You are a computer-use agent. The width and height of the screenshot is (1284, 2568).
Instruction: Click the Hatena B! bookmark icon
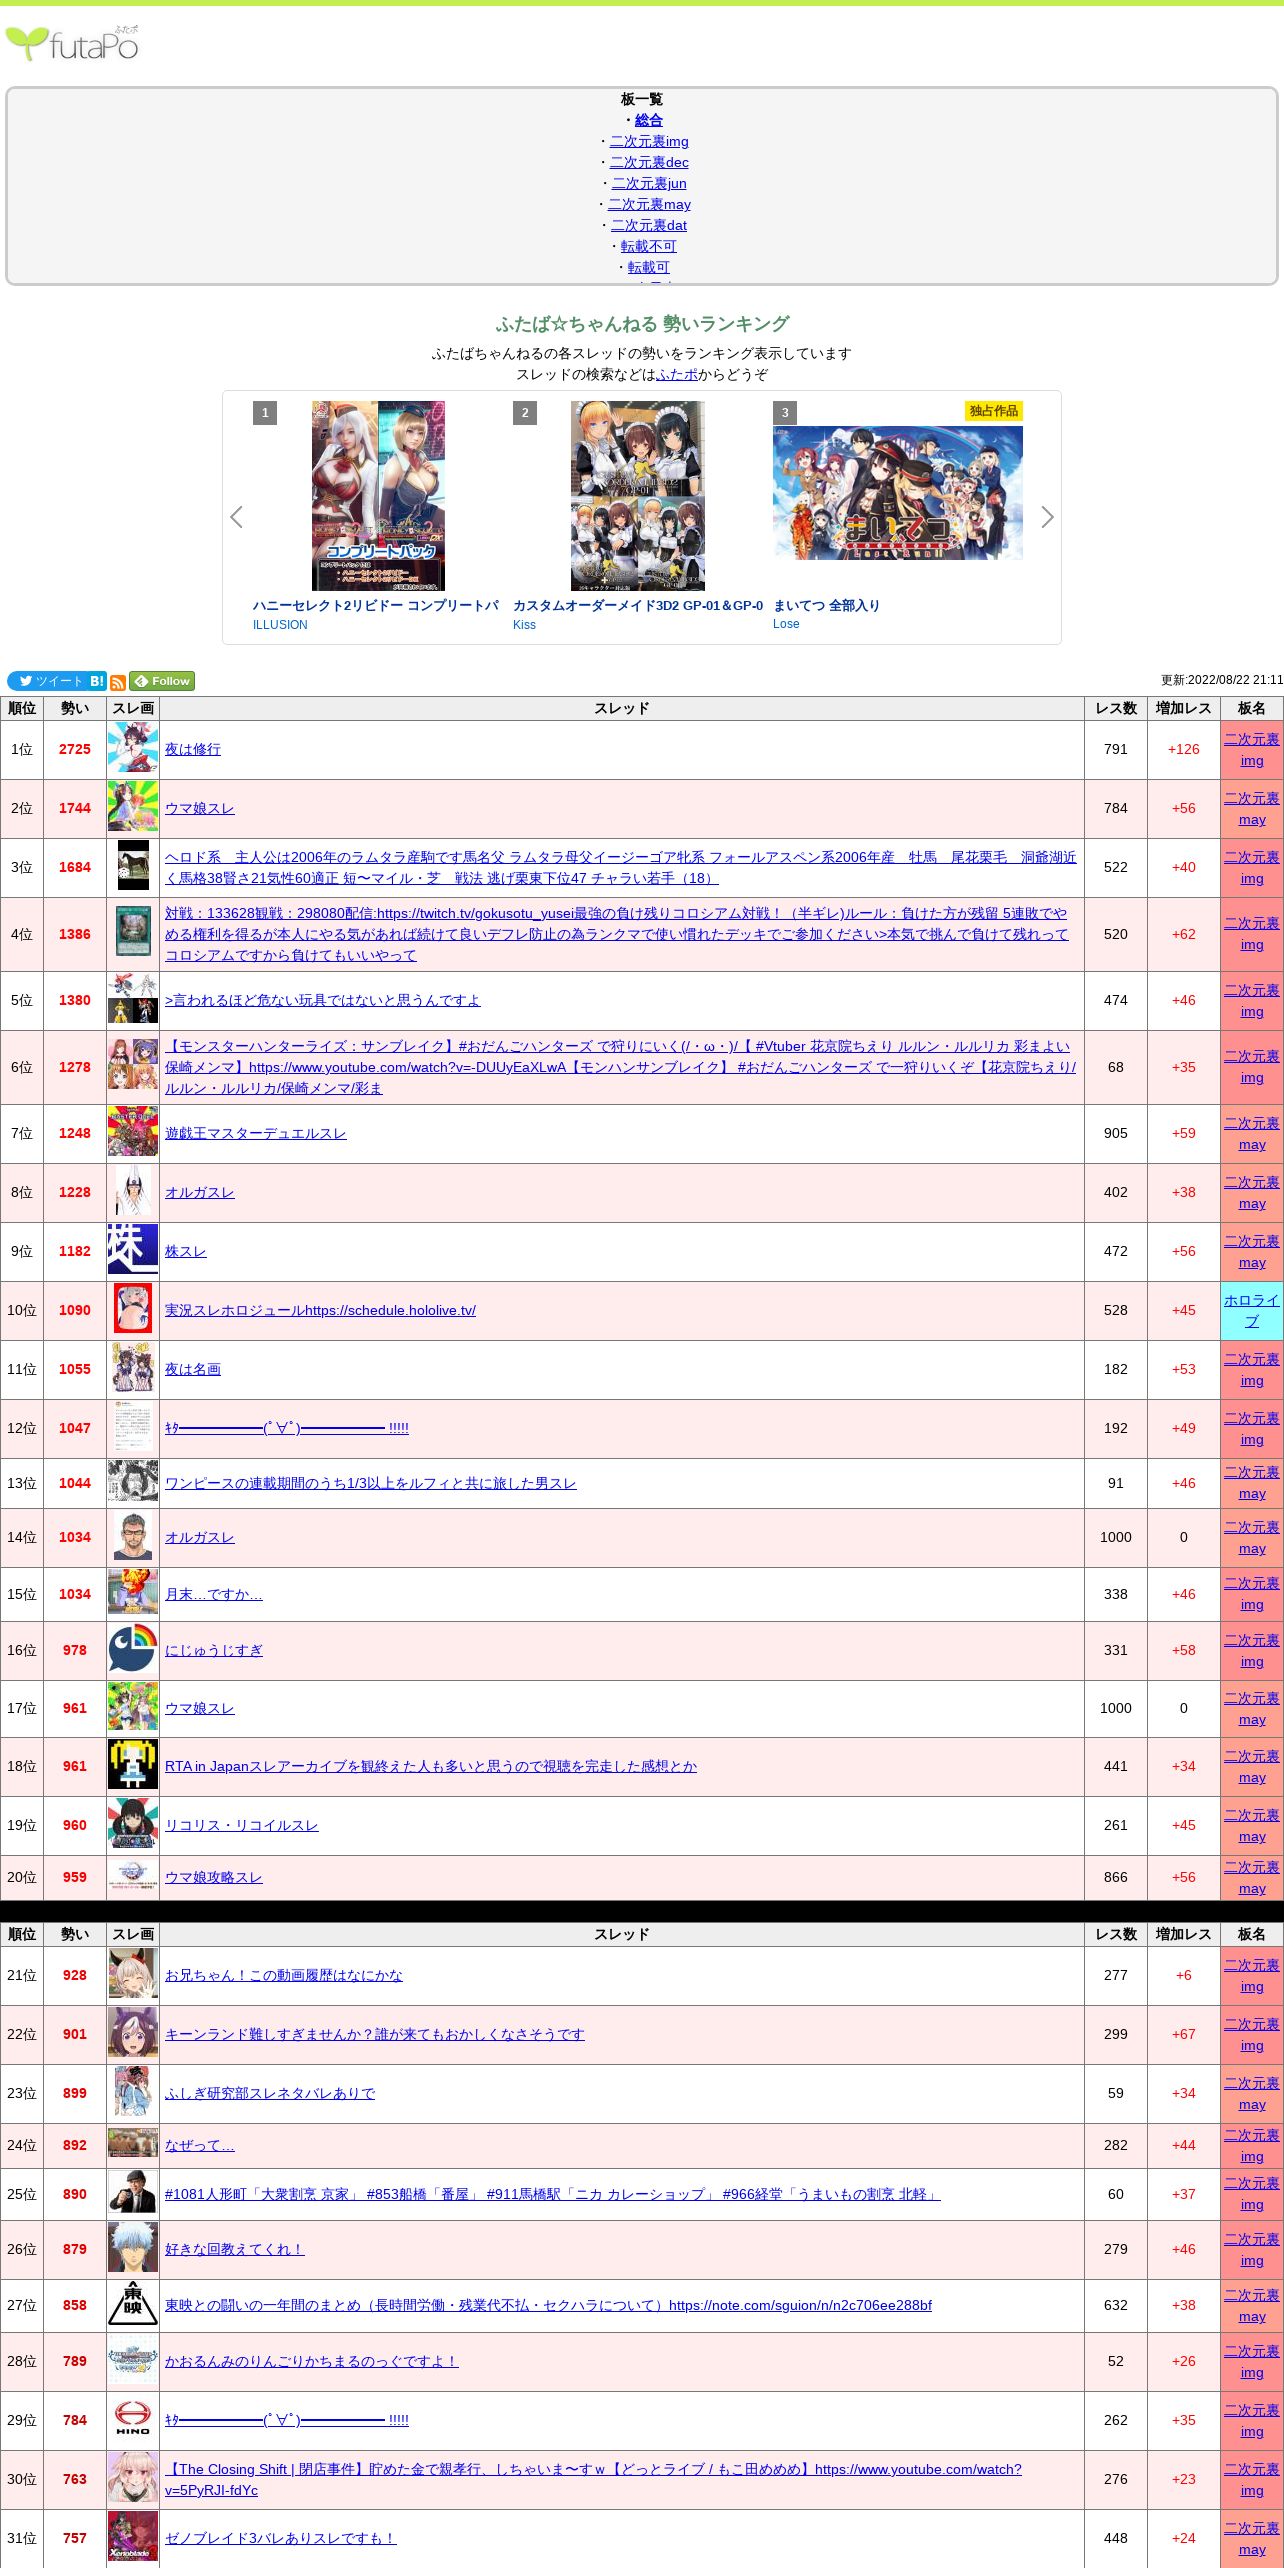pyautogui.click(x=97, y=681)
